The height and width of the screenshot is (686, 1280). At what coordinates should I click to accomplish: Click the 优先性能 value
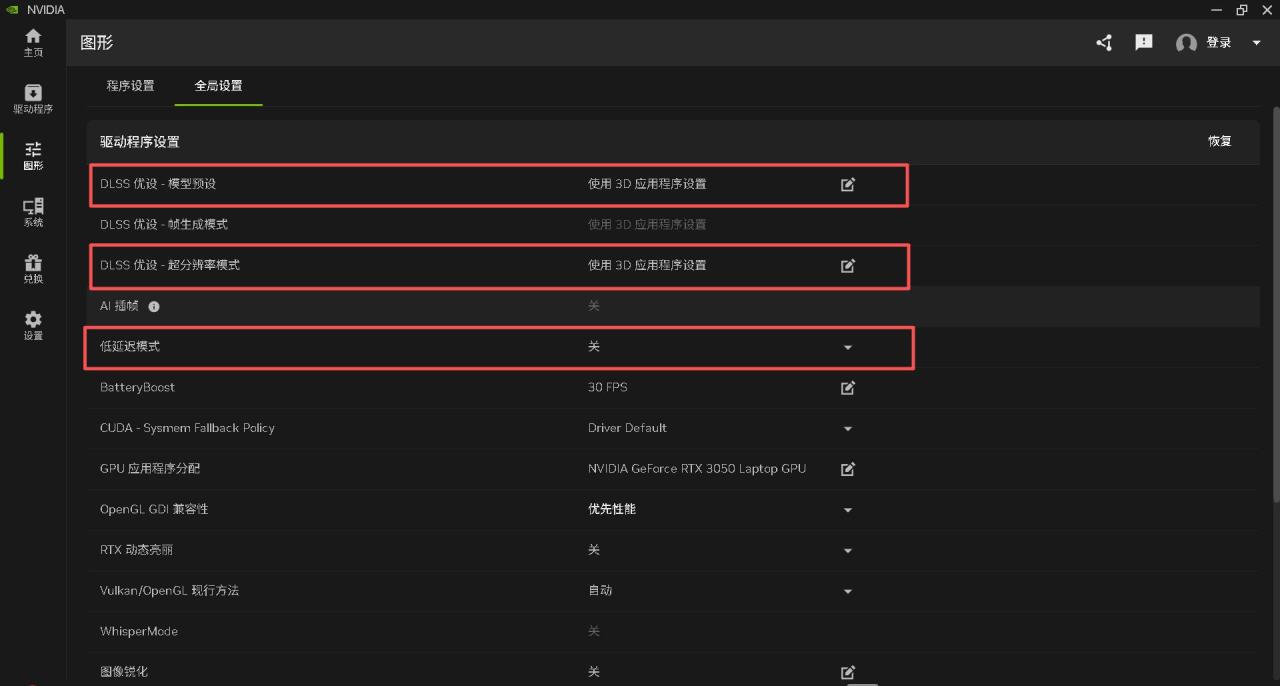tap(612, 509)
